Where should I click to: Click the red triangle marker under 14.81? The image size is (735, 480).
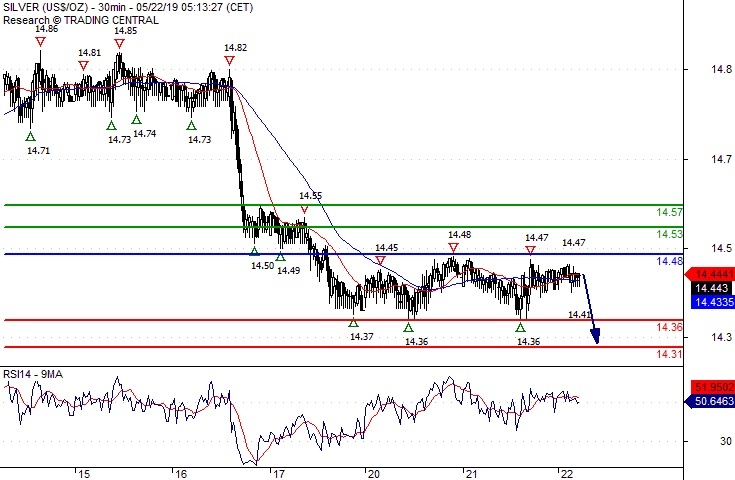coord(83,66)
